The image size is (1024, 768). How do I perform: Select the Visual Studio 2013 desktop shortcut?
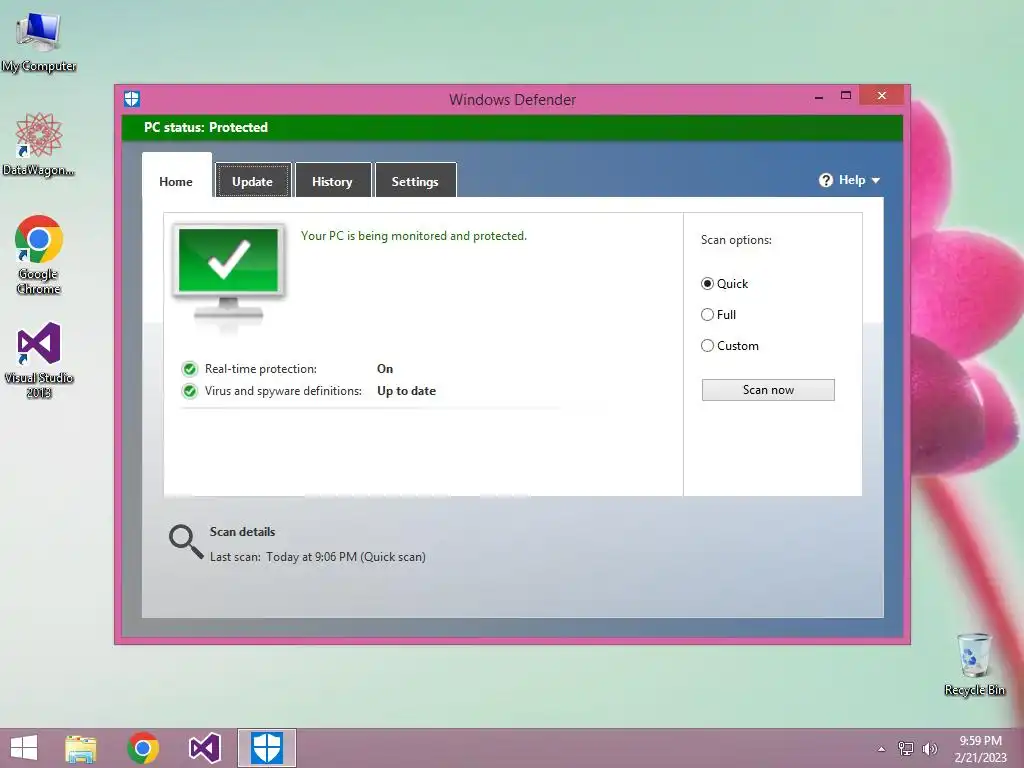(x=39, y=360)
